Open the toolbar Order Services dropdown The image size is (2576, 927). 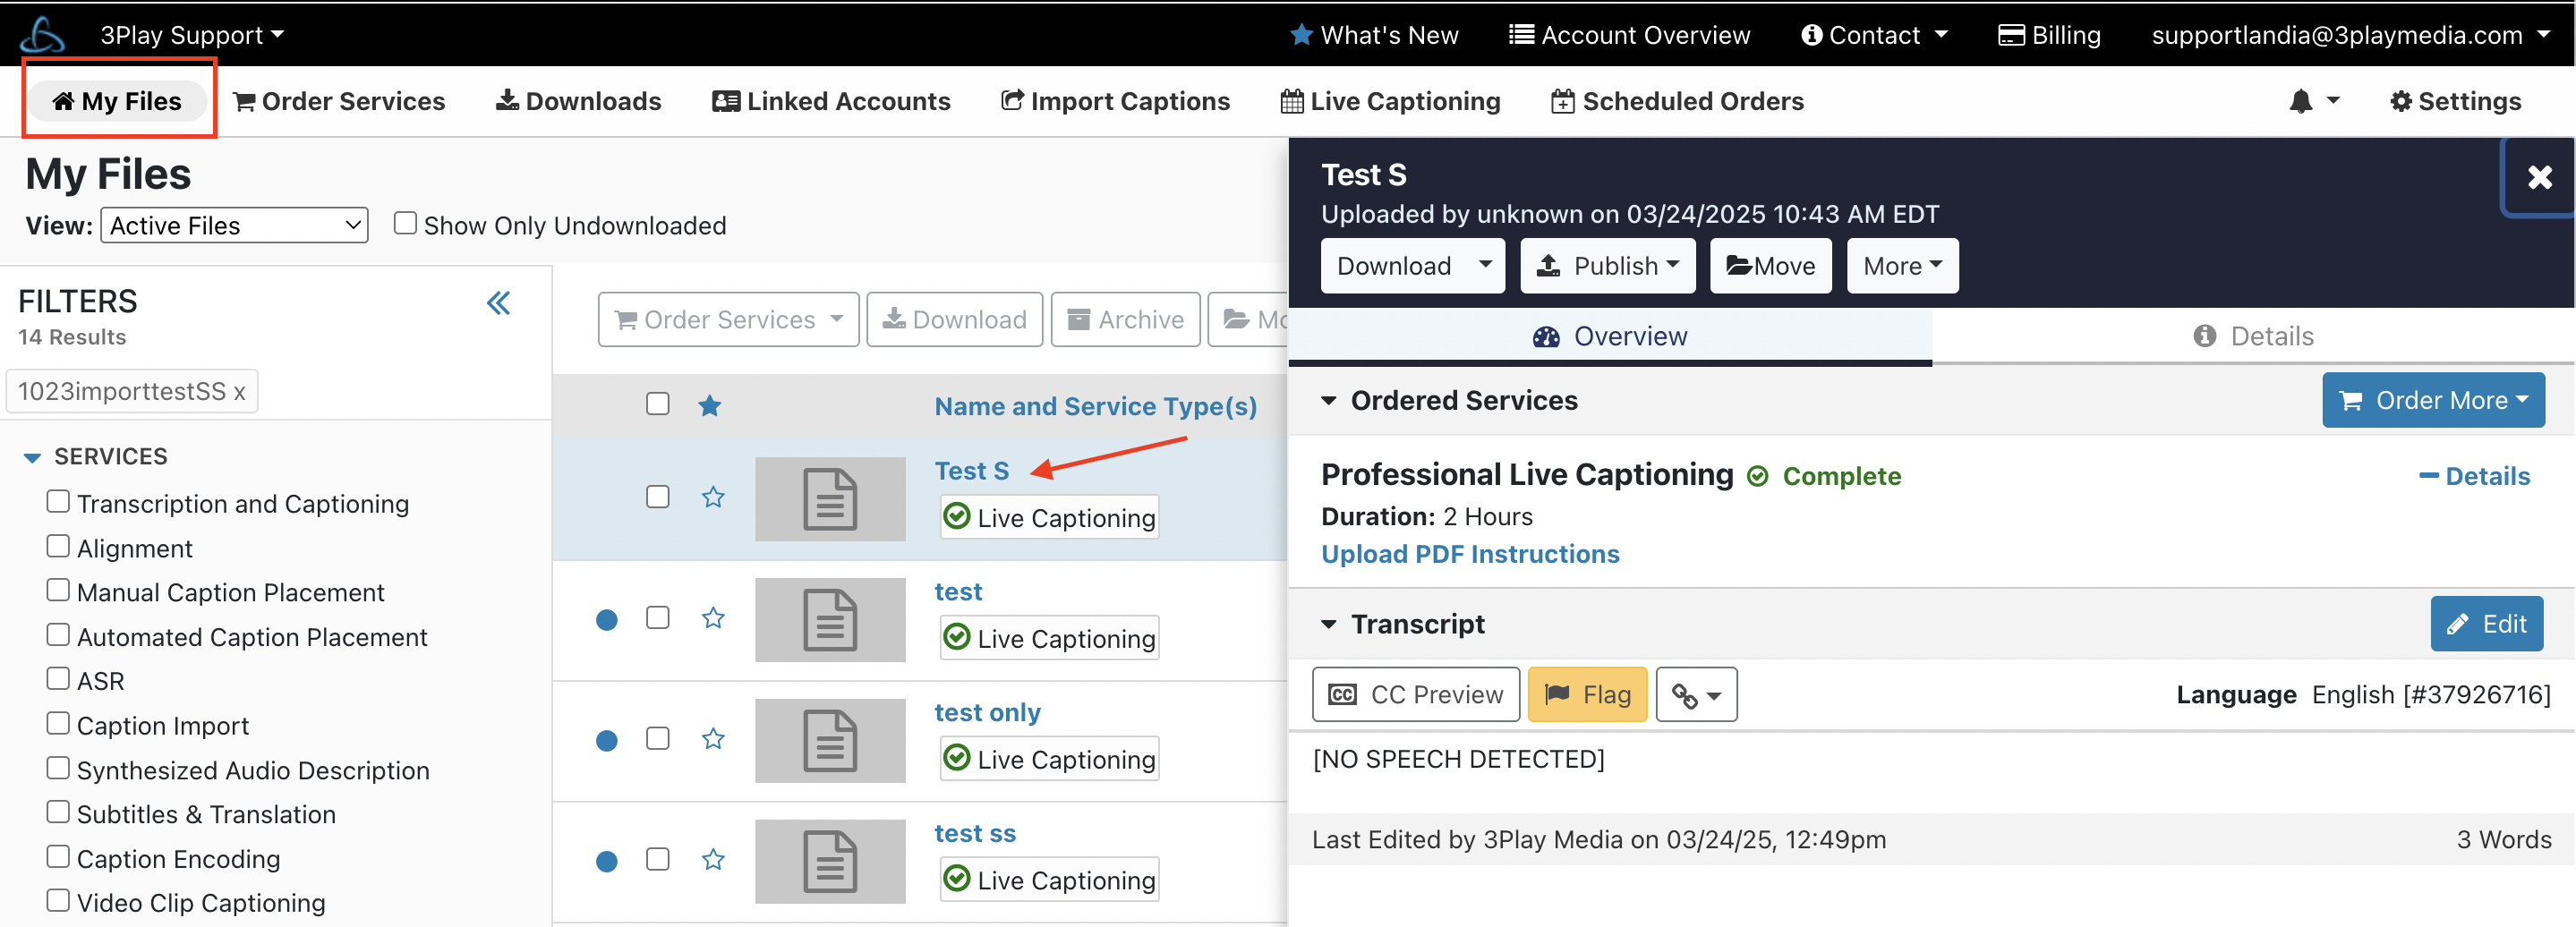click(x=728, y=320)
